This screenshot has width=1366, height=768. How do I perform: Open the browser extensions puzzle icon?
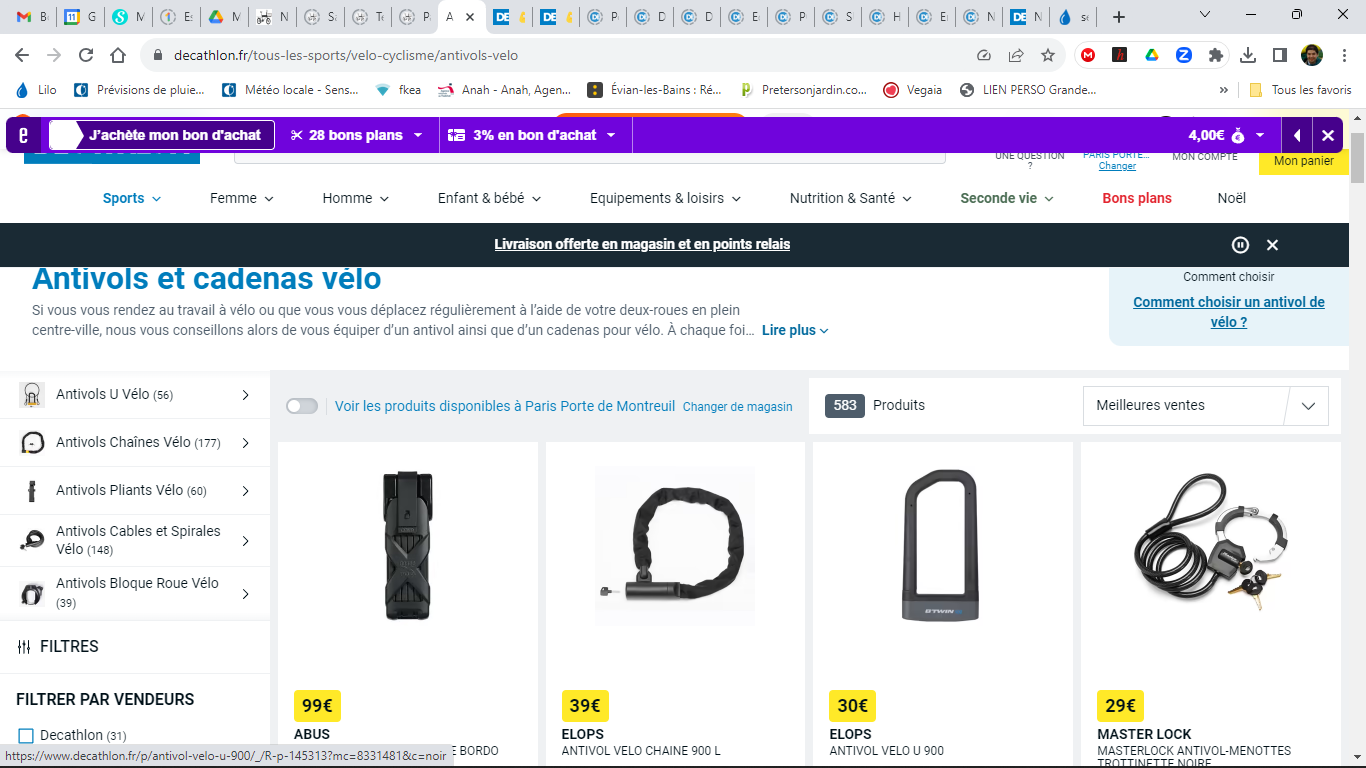[x=1216, y=55]
